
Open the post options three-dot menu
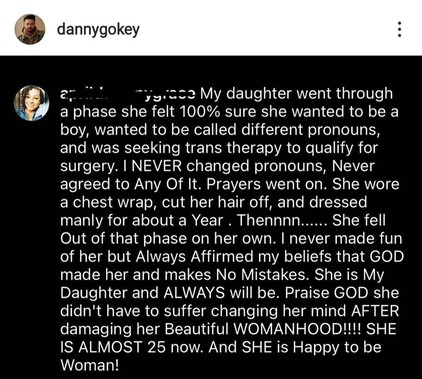click(399, 30)
